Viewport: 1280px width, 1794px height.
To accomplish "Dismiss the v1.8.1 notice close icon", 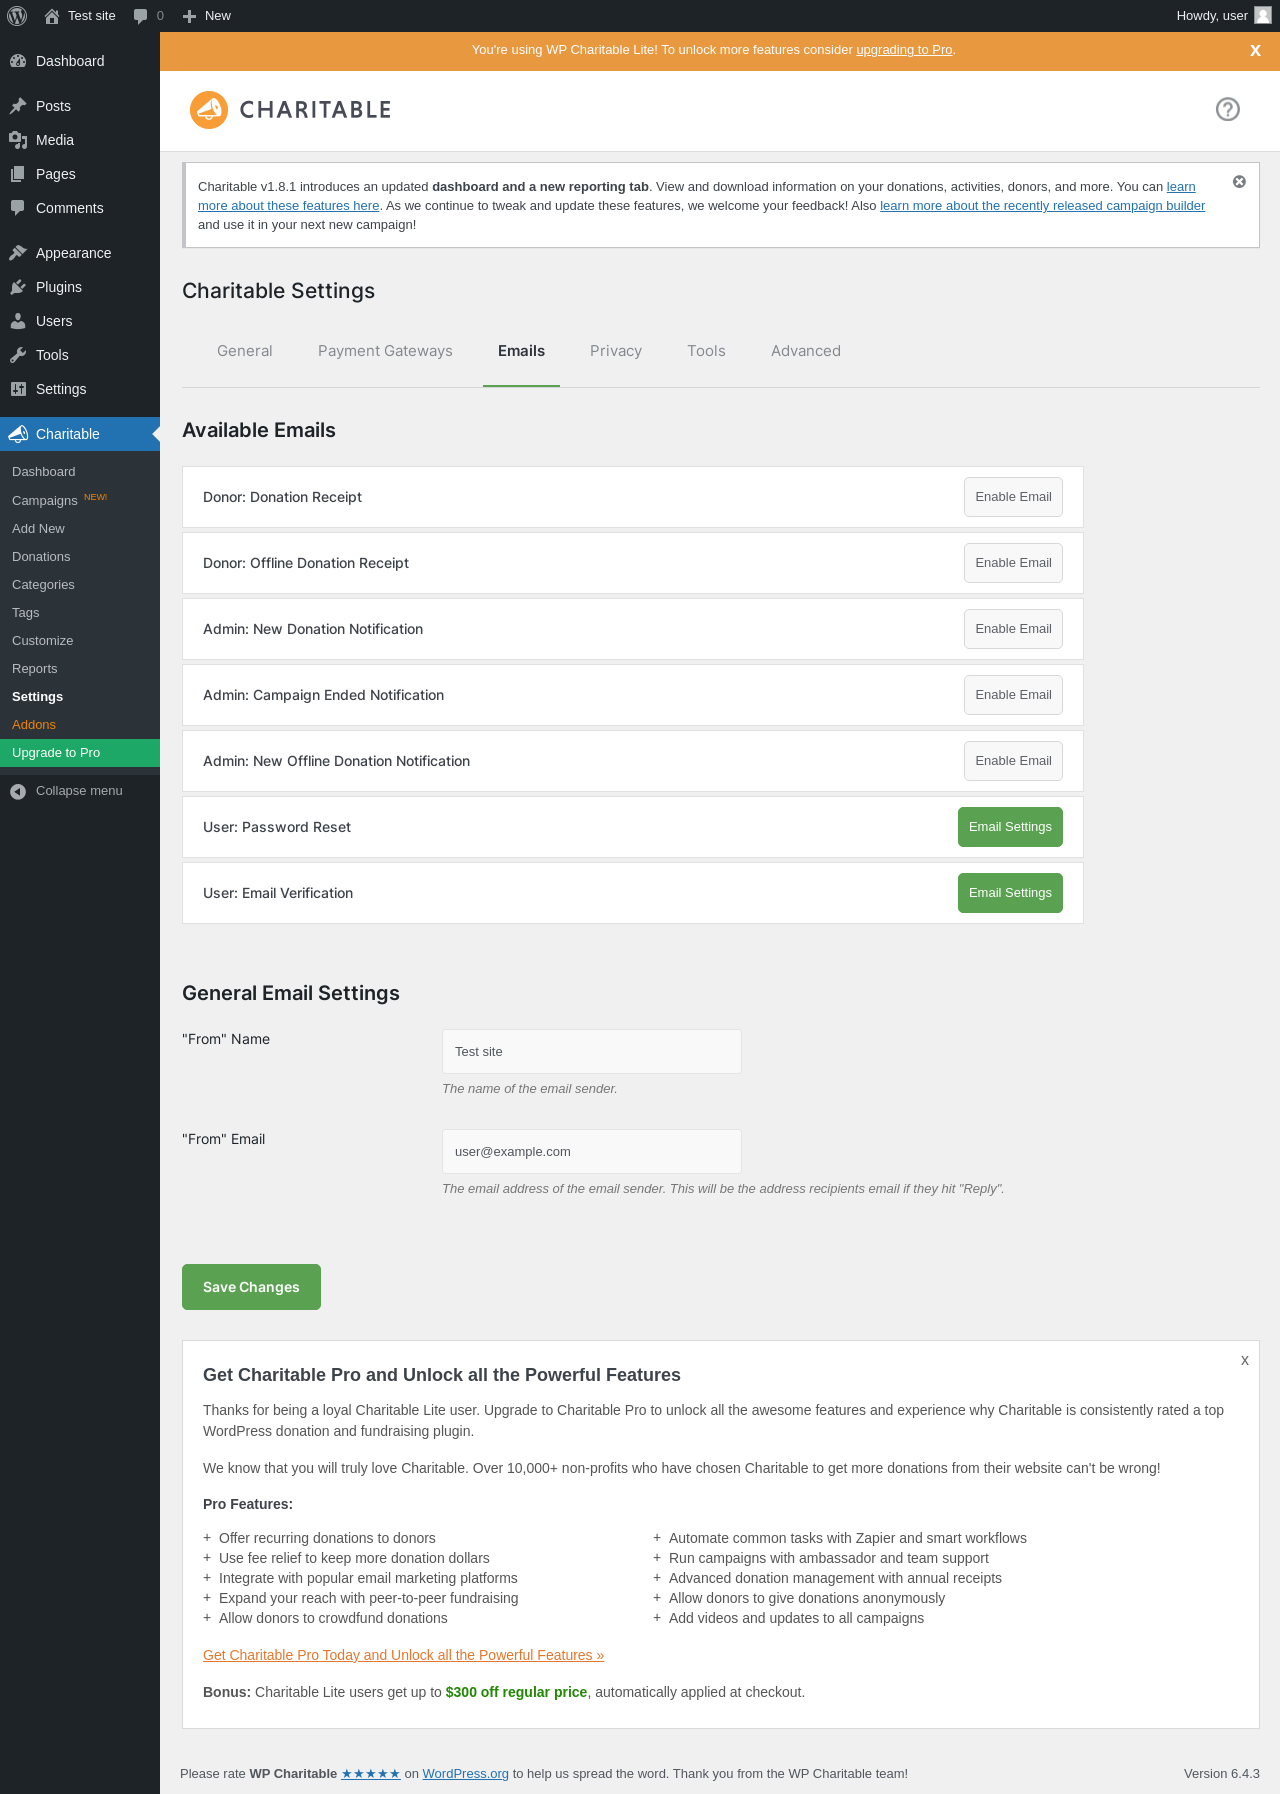I will click(1239, 181).
